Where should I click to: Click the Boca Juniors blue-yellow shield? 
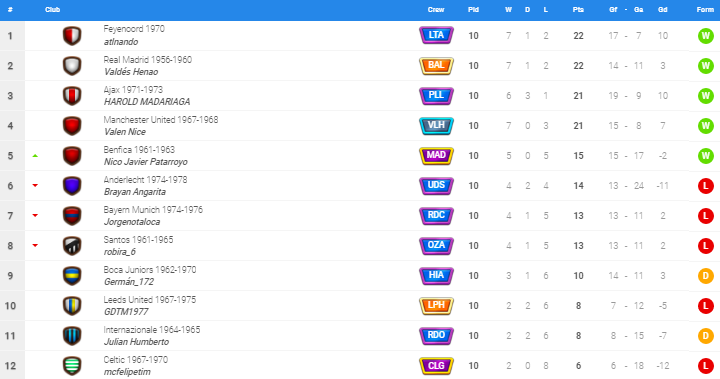click(72, 276)
